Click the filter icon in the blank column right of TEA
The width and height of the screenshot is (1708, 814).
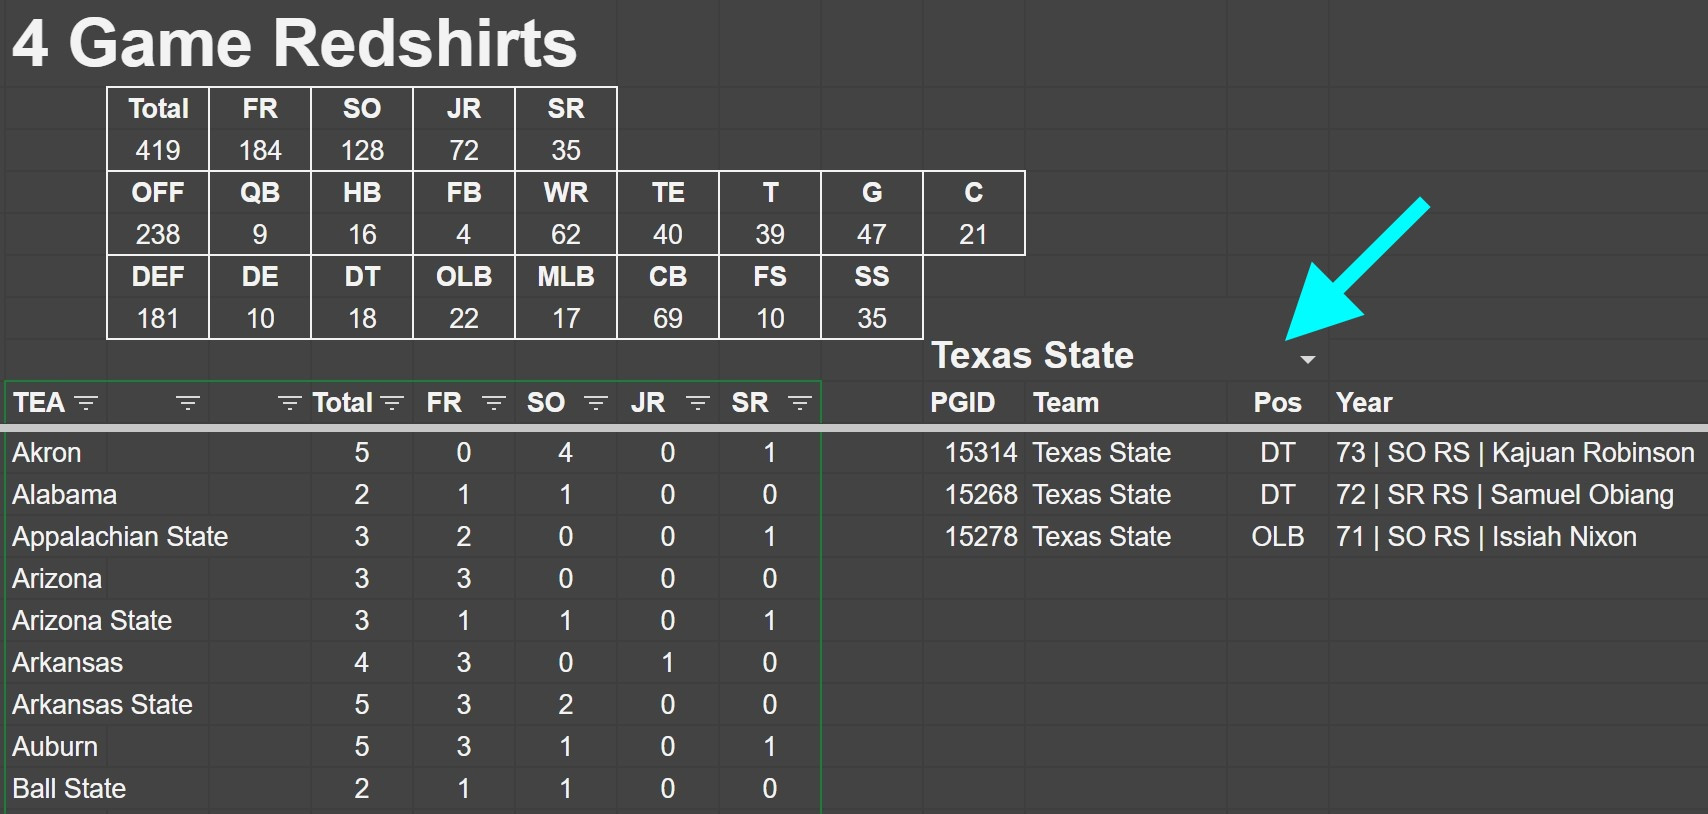pyautogui.click(x=188, y=403)
